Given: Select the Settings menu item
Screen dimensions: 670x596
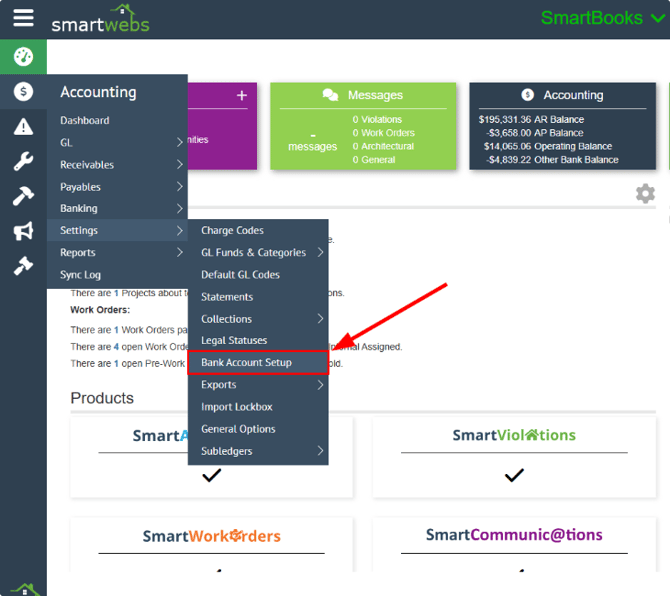Looking at the screenshot, I should tap(118, 230).
